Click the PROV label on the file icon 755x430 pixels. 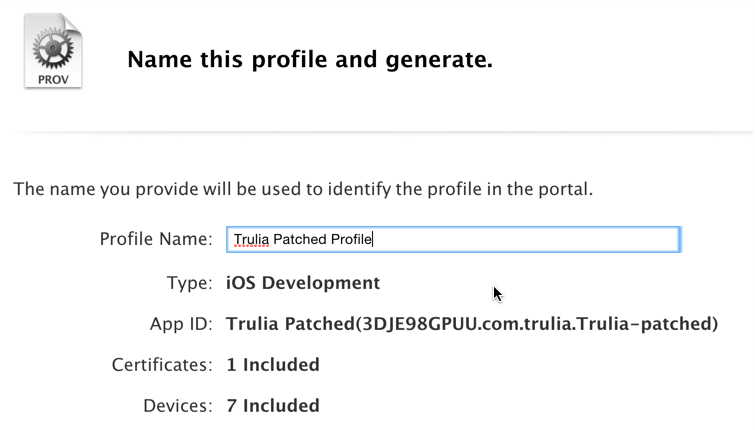[x=53, y=79]
